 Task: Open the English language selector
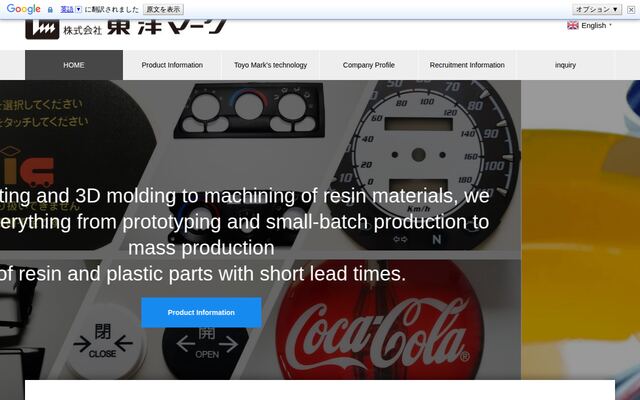click(590, 25)
